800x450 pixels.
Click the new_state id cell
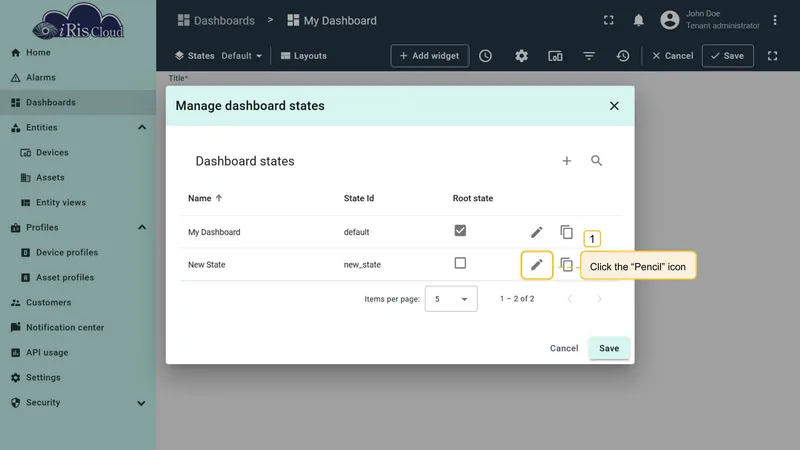coord(362,265)
